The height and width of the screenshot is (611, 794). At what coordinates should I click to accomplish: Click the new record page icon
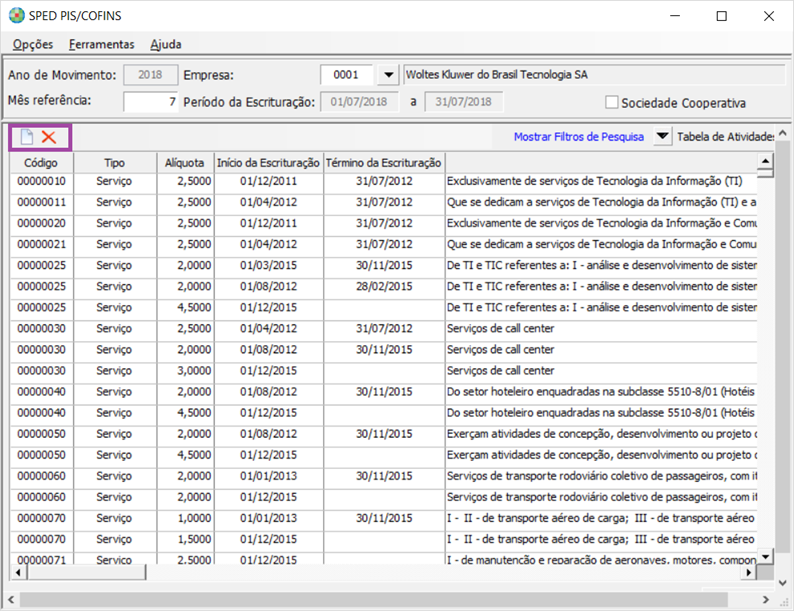pyautogui.click(x=27, y=137)
